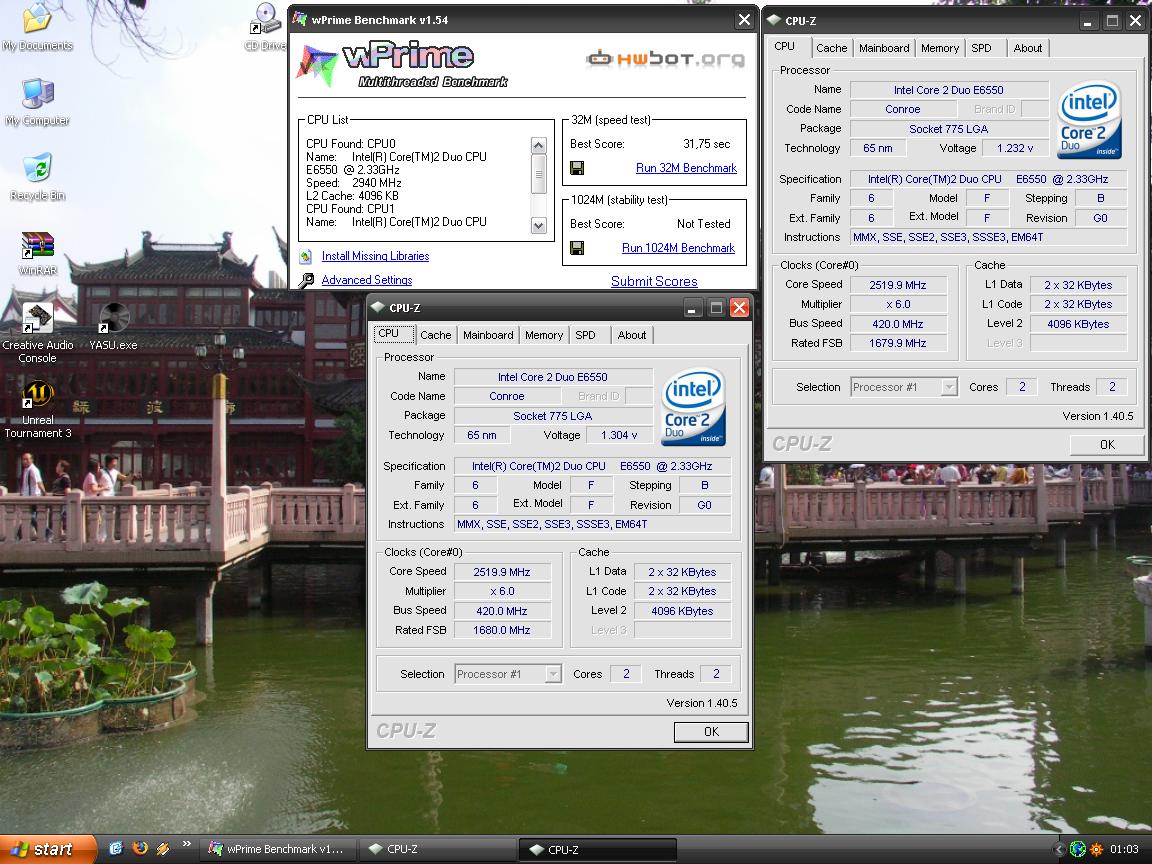Open the My Documents desktop icon

[x=37, y=28]
